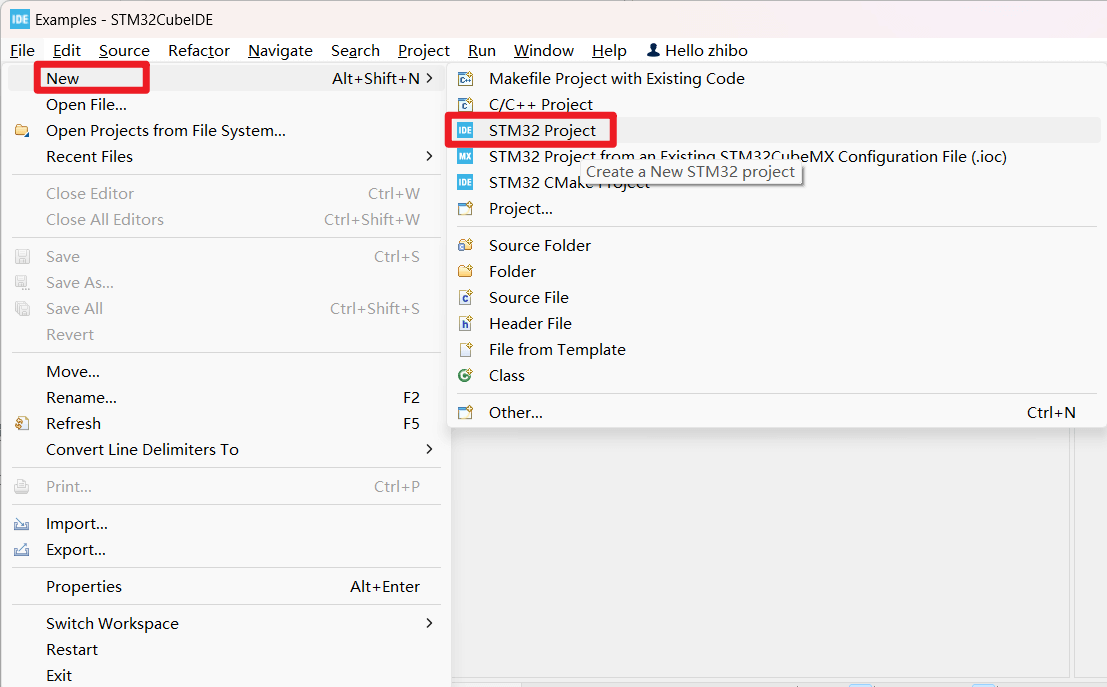Choose Export... from File menu
This screenshot has width=1107, height=687.
coord(76,550)
